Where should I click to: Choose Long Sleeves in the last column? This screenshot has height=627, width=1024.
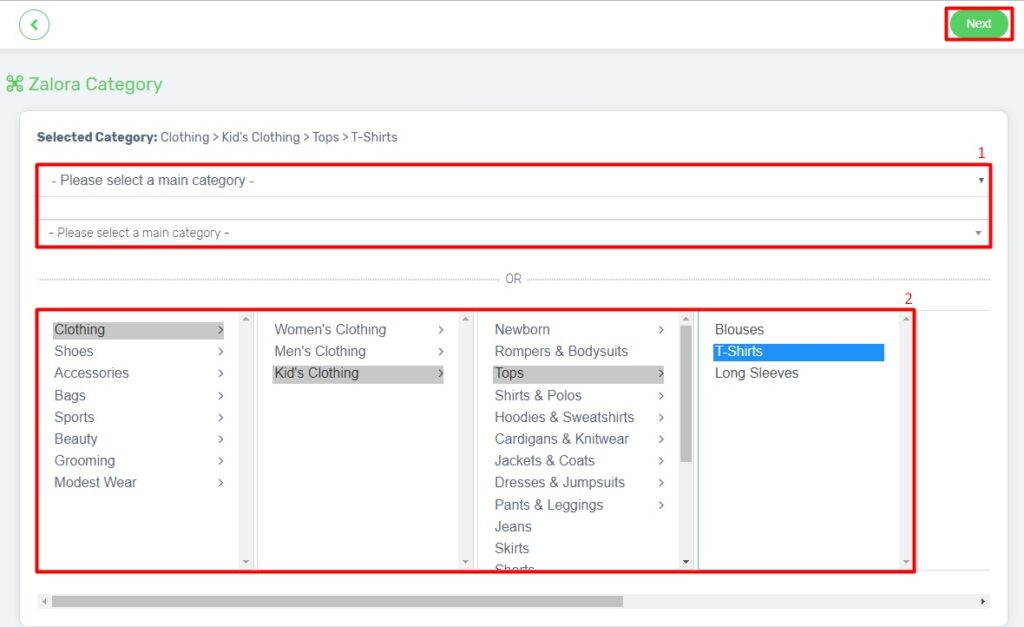click(799, 373)
